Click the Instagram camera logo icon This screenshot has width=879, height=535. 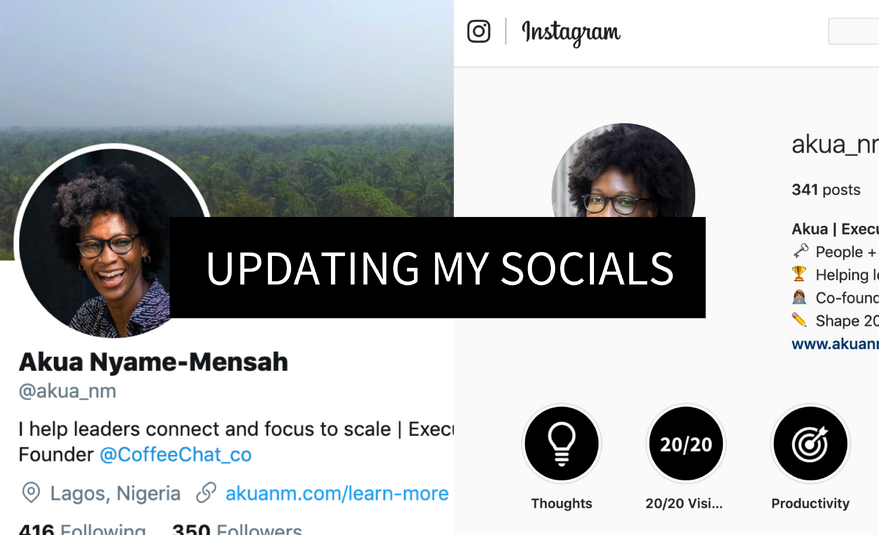[x=479, y=31]
